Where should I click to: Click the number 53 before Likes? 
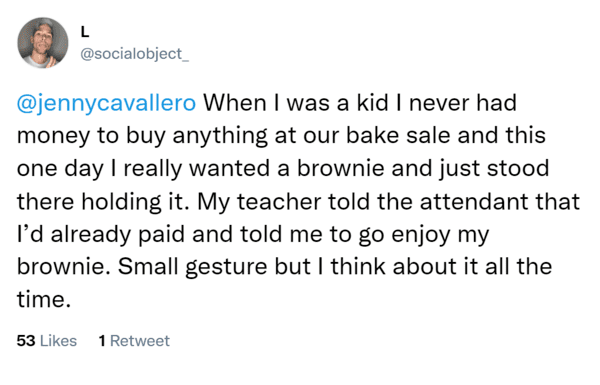(26, 341)
